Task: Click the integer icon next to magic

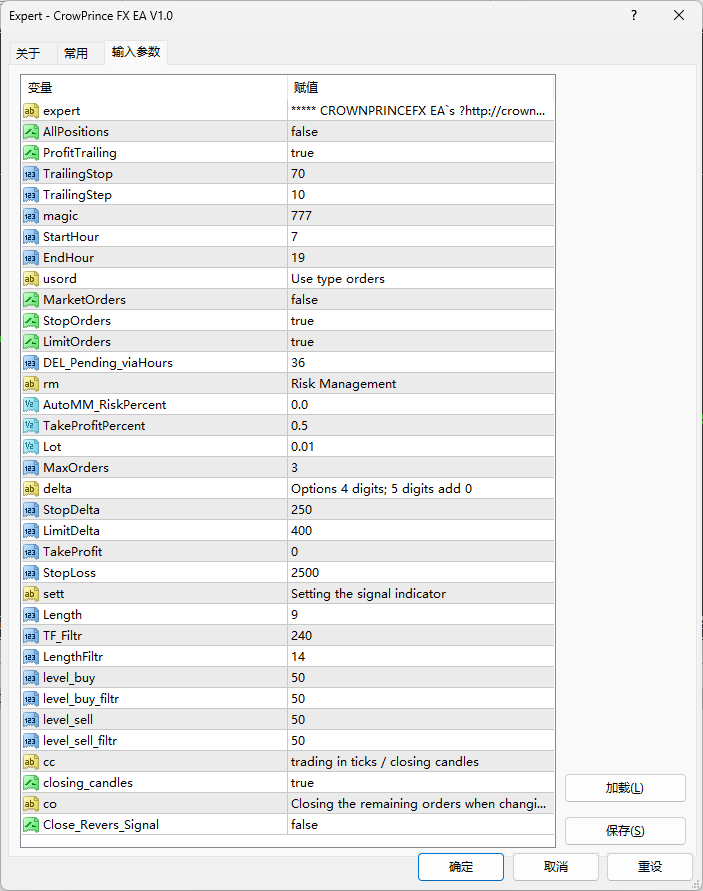Action: click(x=31, y=216)
